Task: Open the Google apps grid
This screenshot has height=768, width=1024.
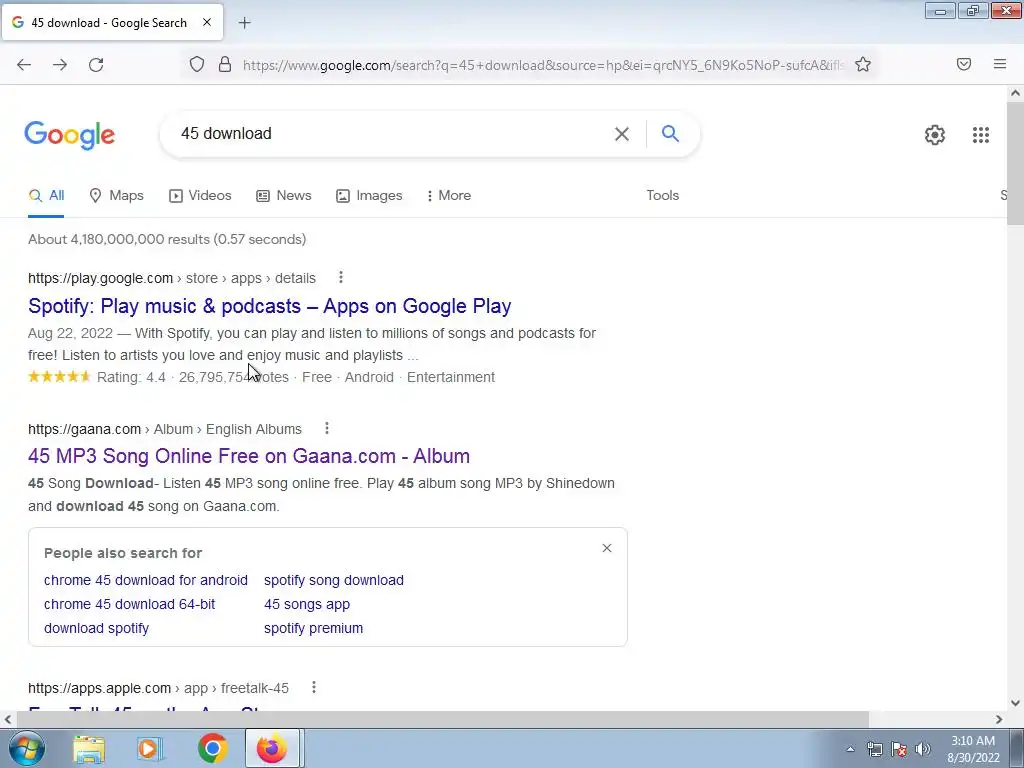Action: click(981, 135)
